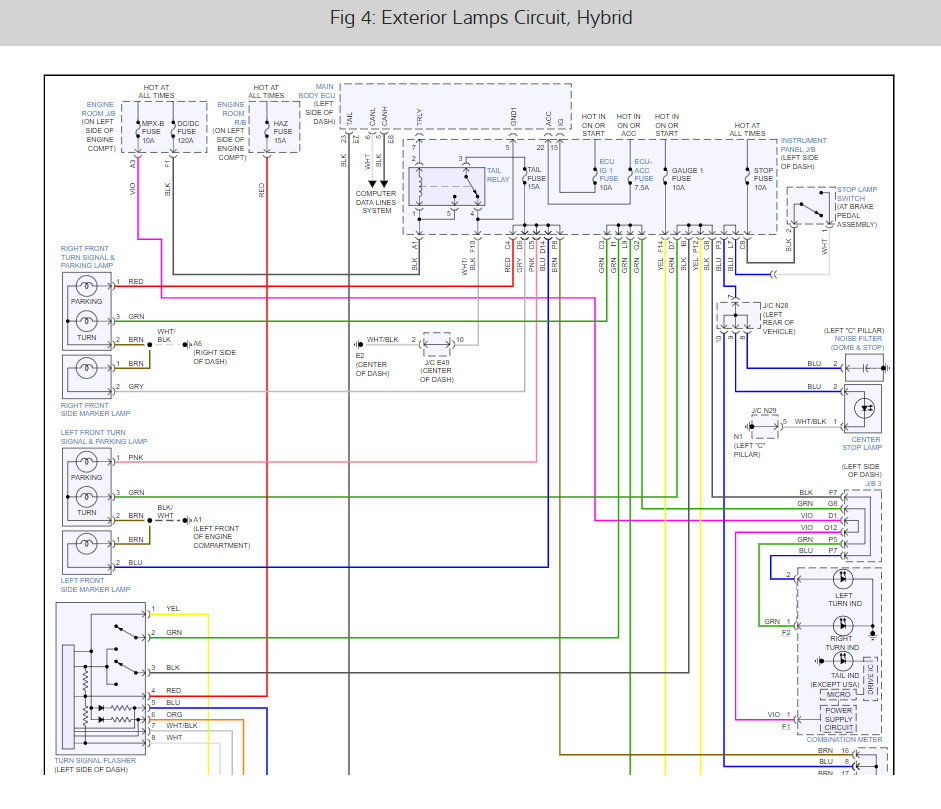Click the STOP LAMP SWITCH label

tap(857, 194)
